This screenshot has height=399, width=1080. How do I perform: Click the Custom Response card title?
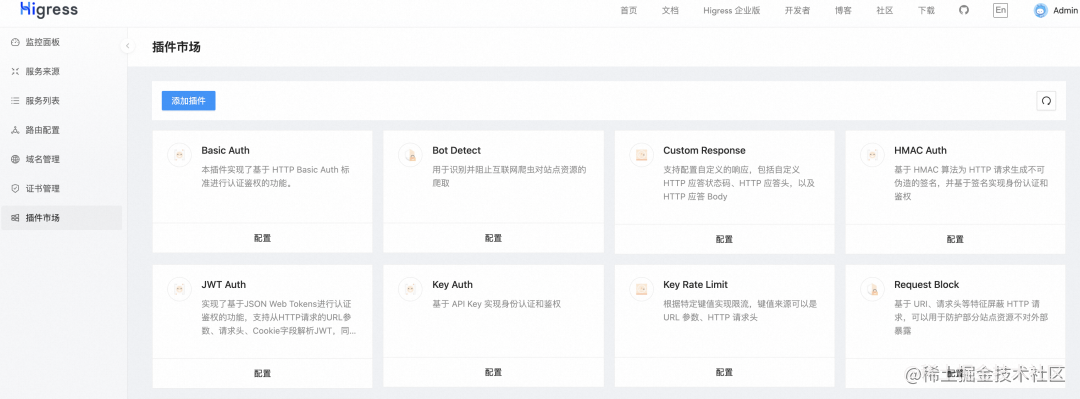tap(704, 150)
